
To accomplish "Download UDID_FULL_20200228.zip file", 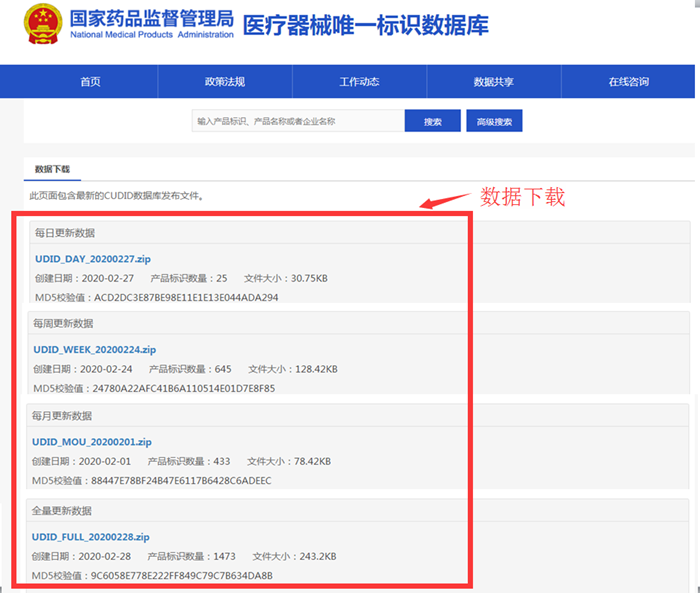I will click(90, 536).
